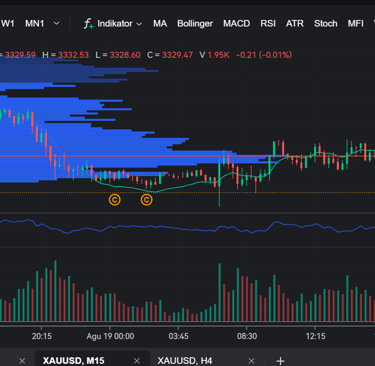The image size is (375, 366).
Task: Add the RSI indicator
Action: [x=268, y=24]
